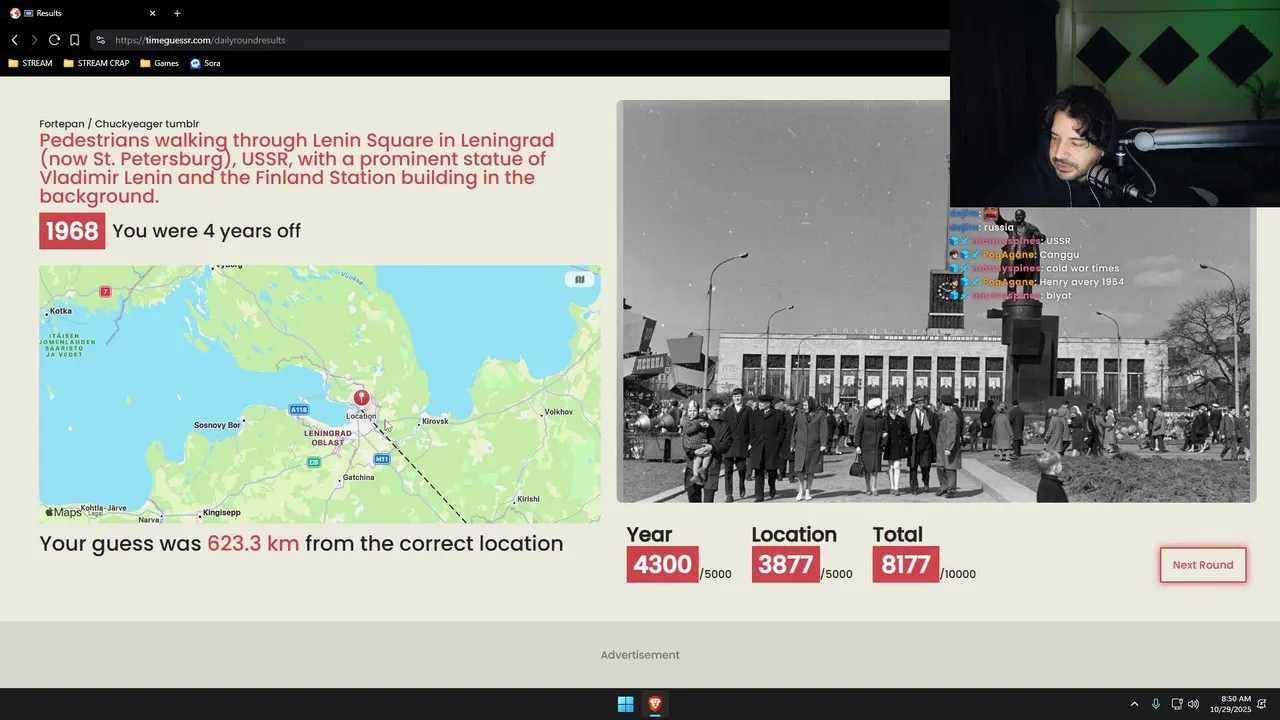Image resolution: width=1280 pixels, height=720 pixels.
Task: Click the Location score 3877
Action: pyautogui.click(x=786, y=564)
